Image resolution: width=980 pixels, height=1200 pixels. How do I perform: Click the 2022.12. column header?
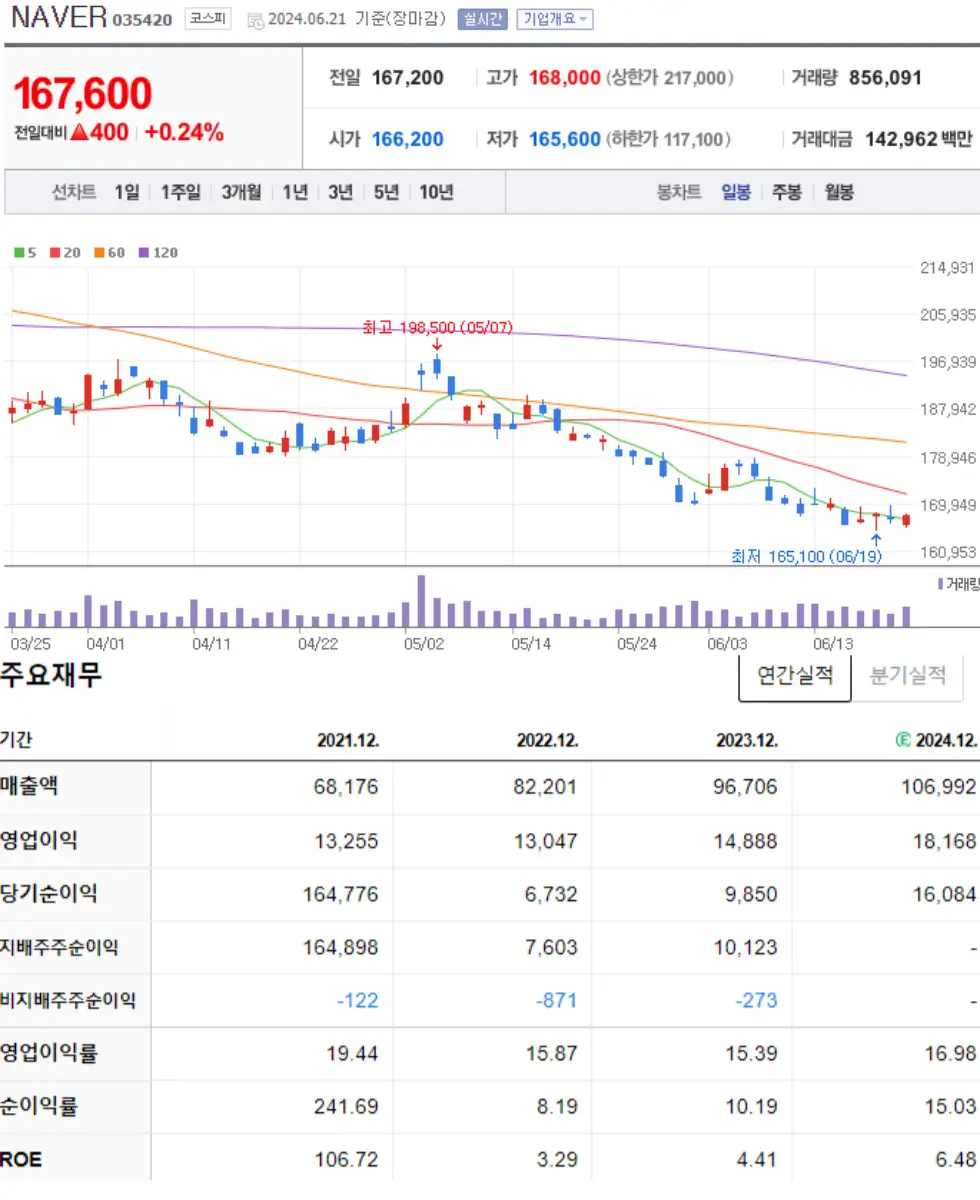click(548, 741)
